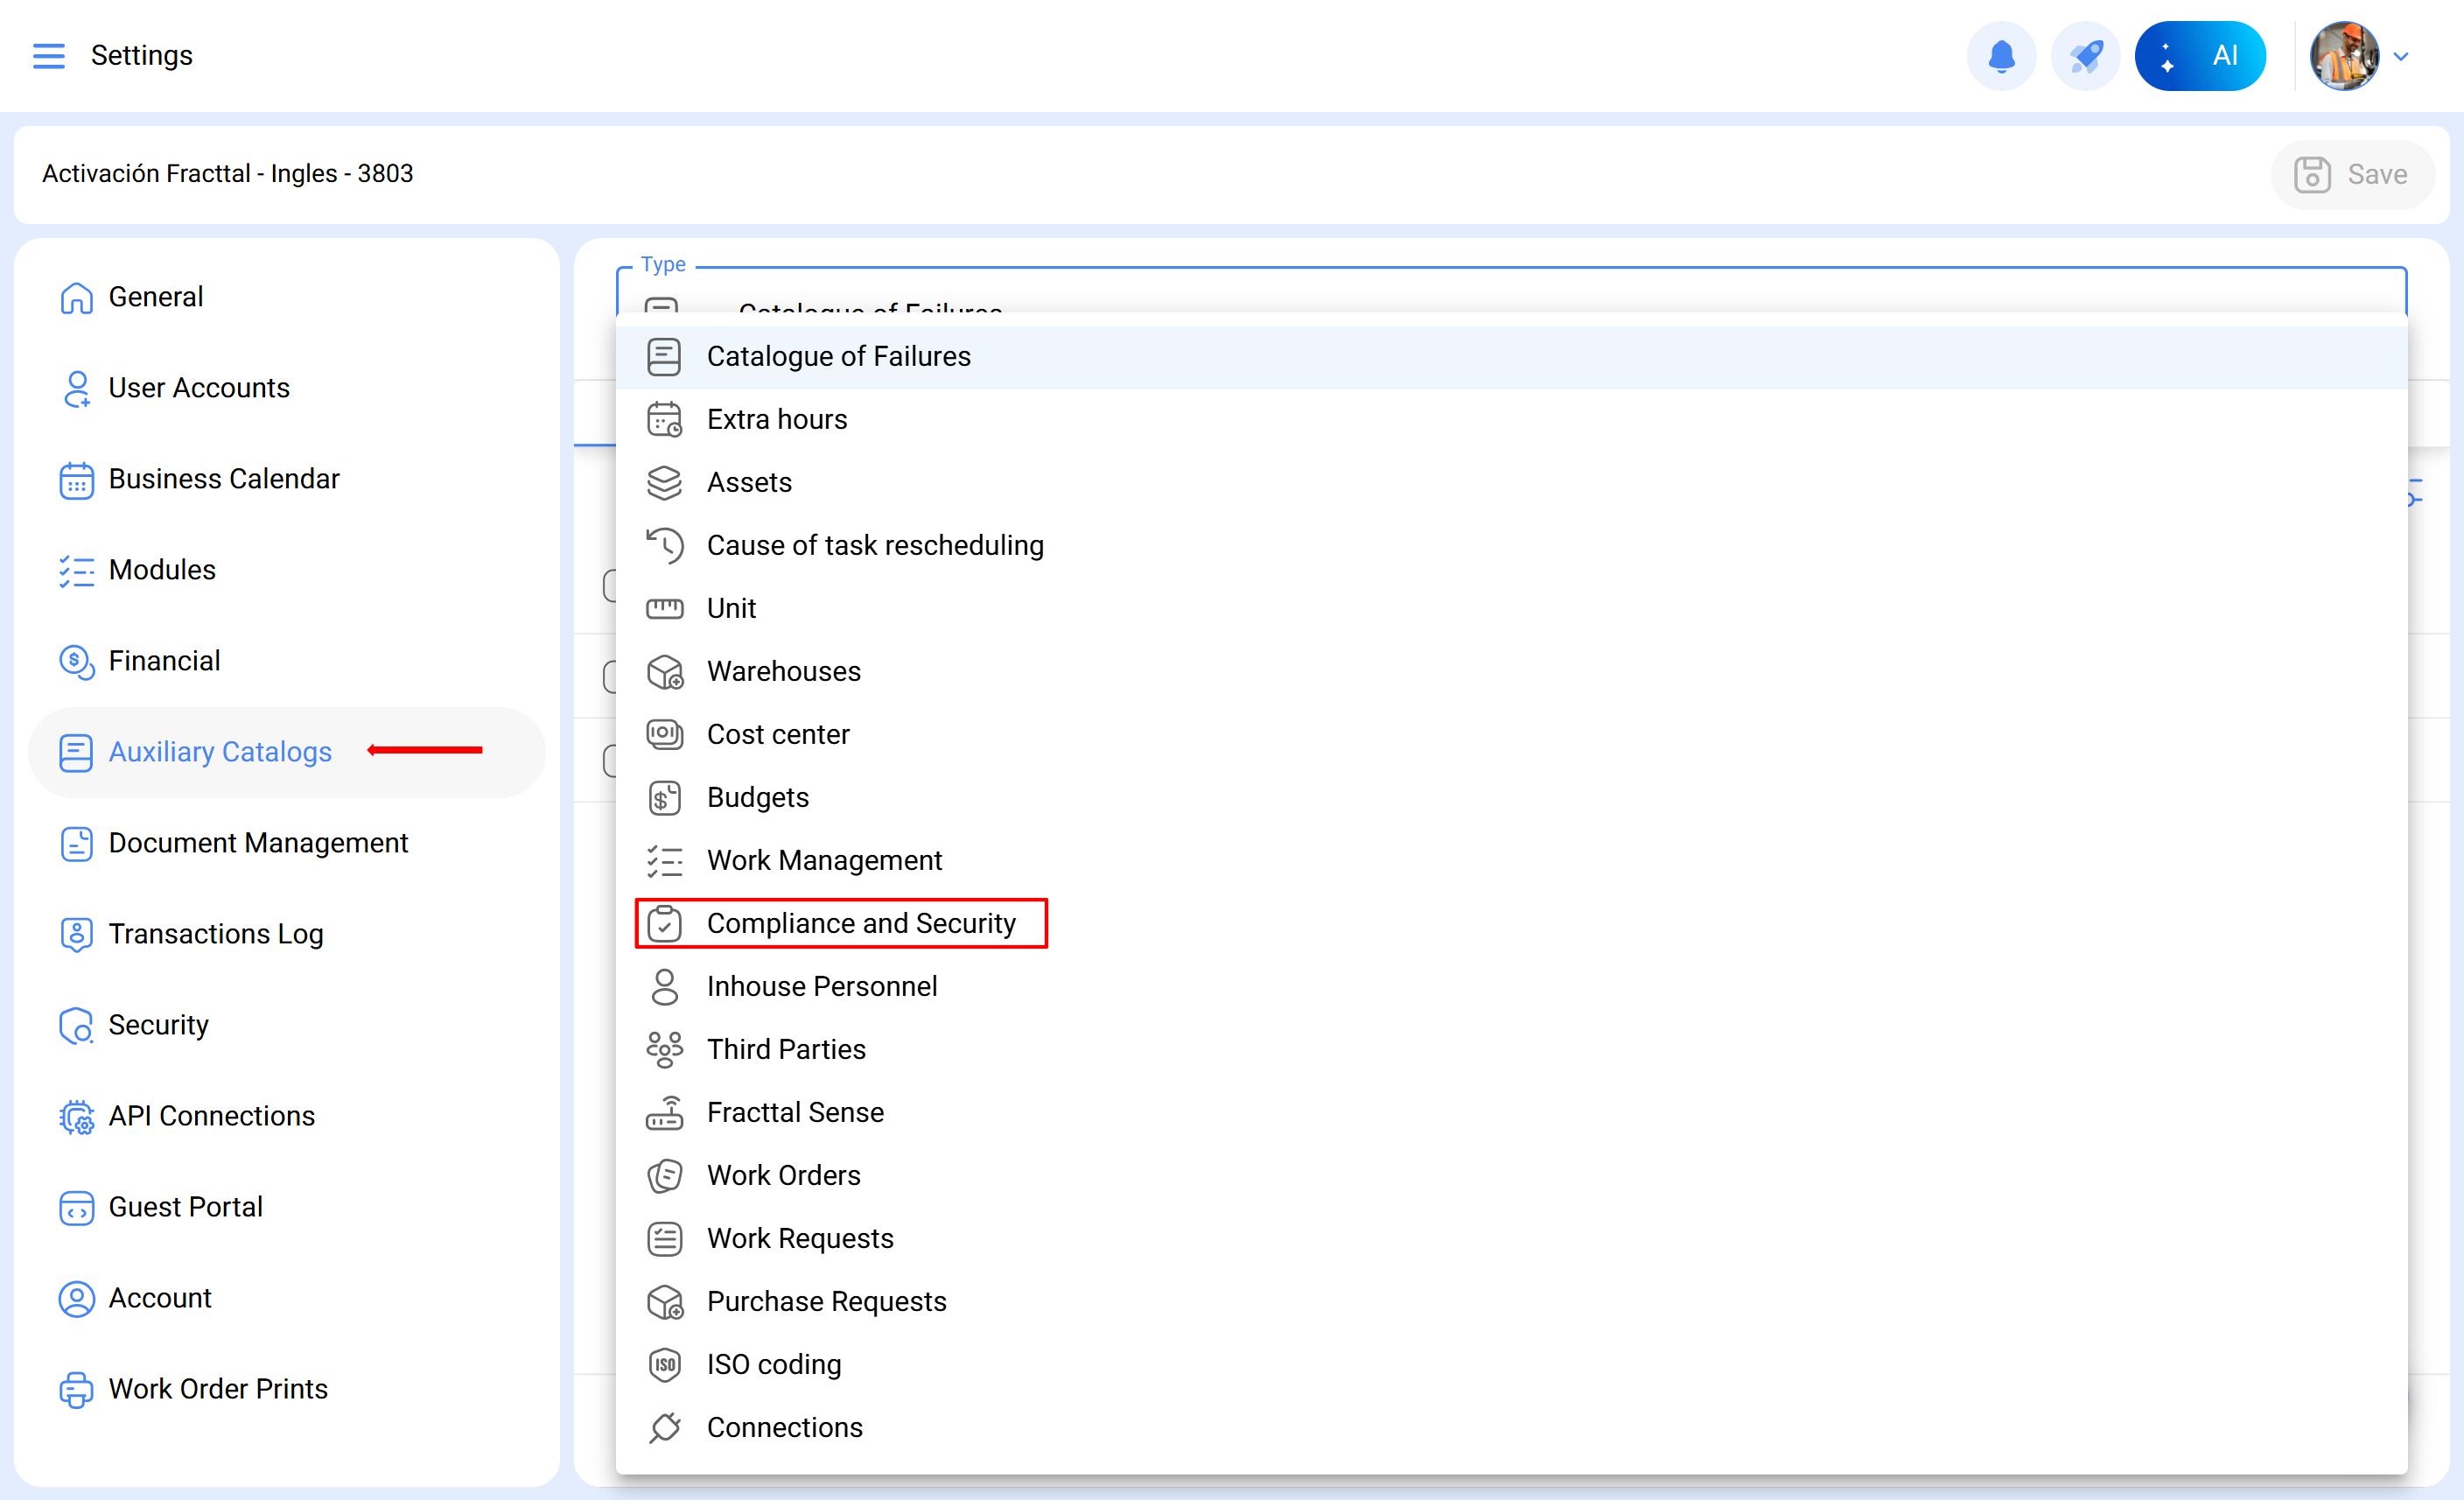The height and width of the screenshot is (1500, 2464).
Task: Open the Security settings section
Action: point(158,1025)
